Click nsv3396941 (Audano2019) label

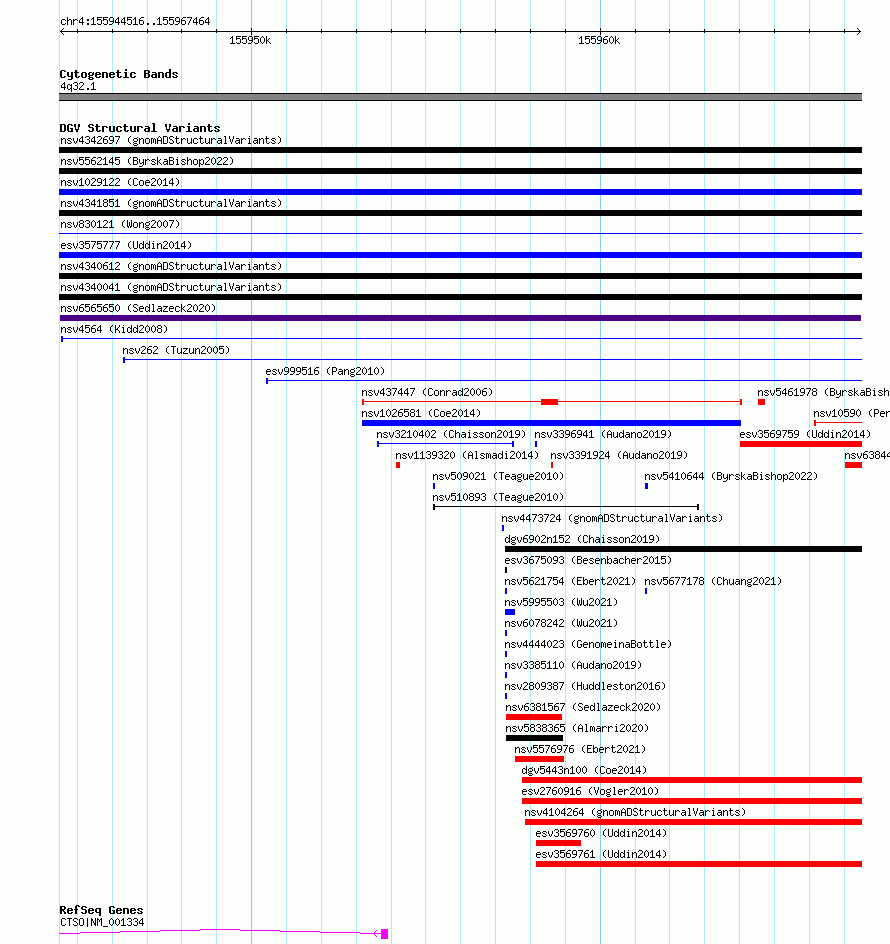603,435
